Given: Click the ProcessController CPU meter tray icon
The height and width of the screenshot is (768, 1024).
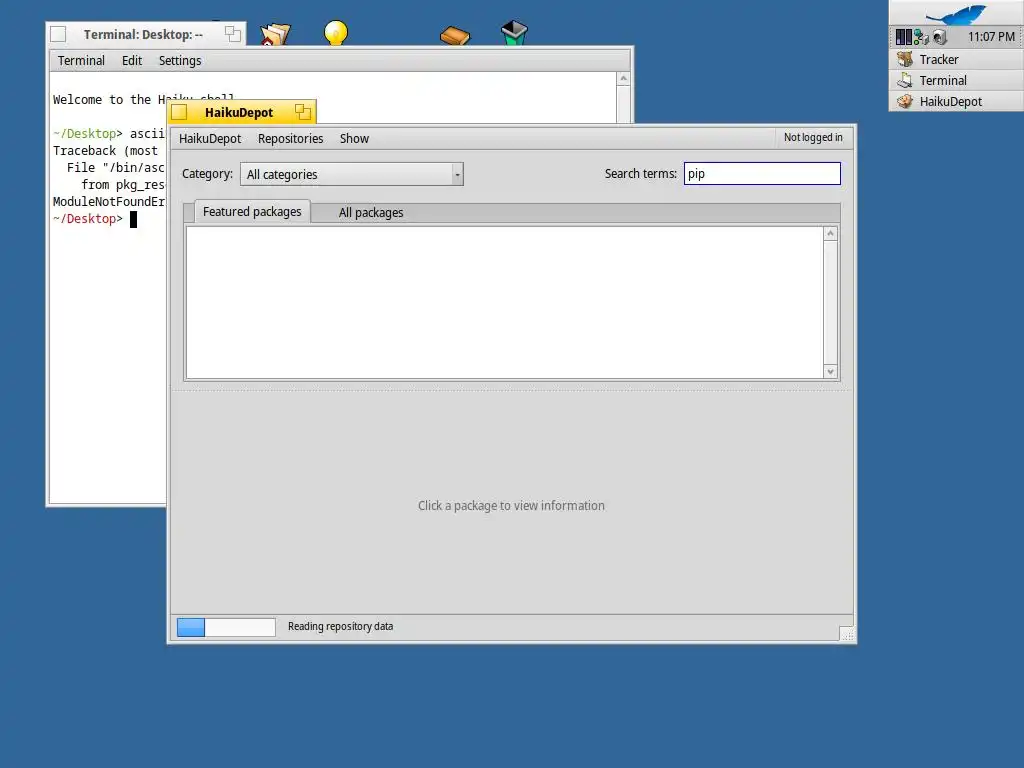Looking at the screenshot, I should 903,37.
